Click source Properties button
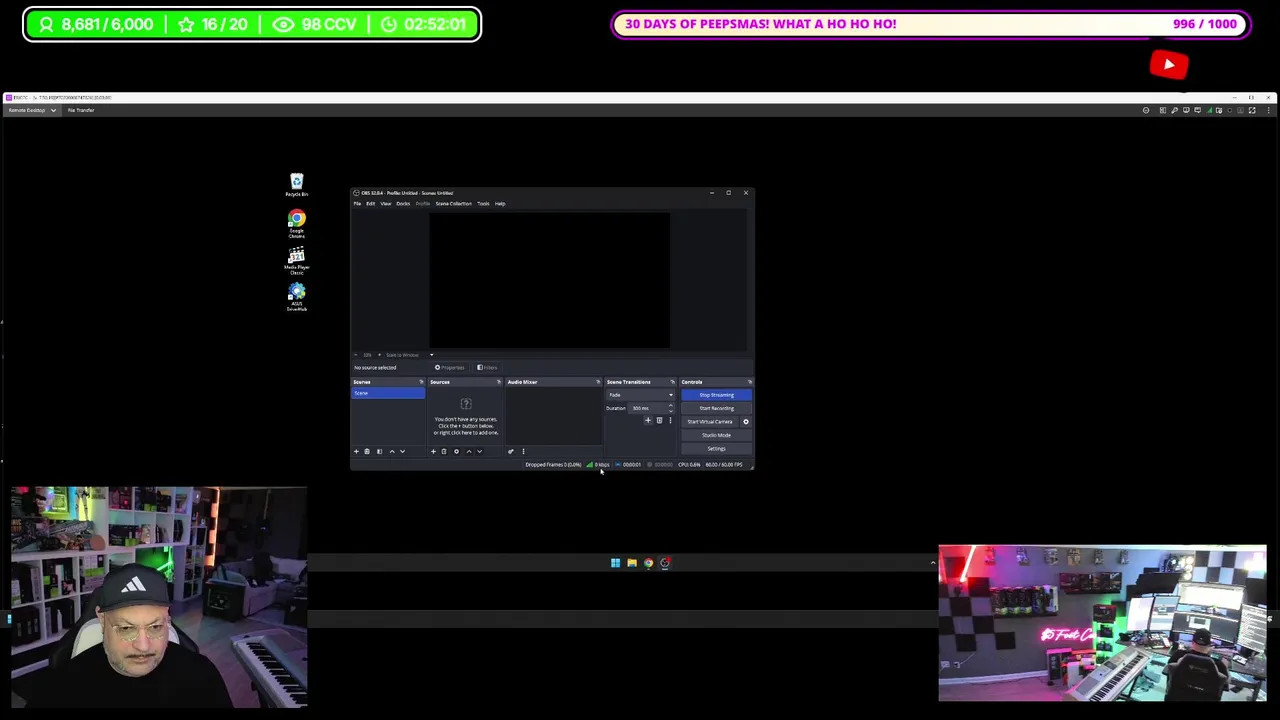The width and height of the screenshot is (1280, 720). pos(450,368)
